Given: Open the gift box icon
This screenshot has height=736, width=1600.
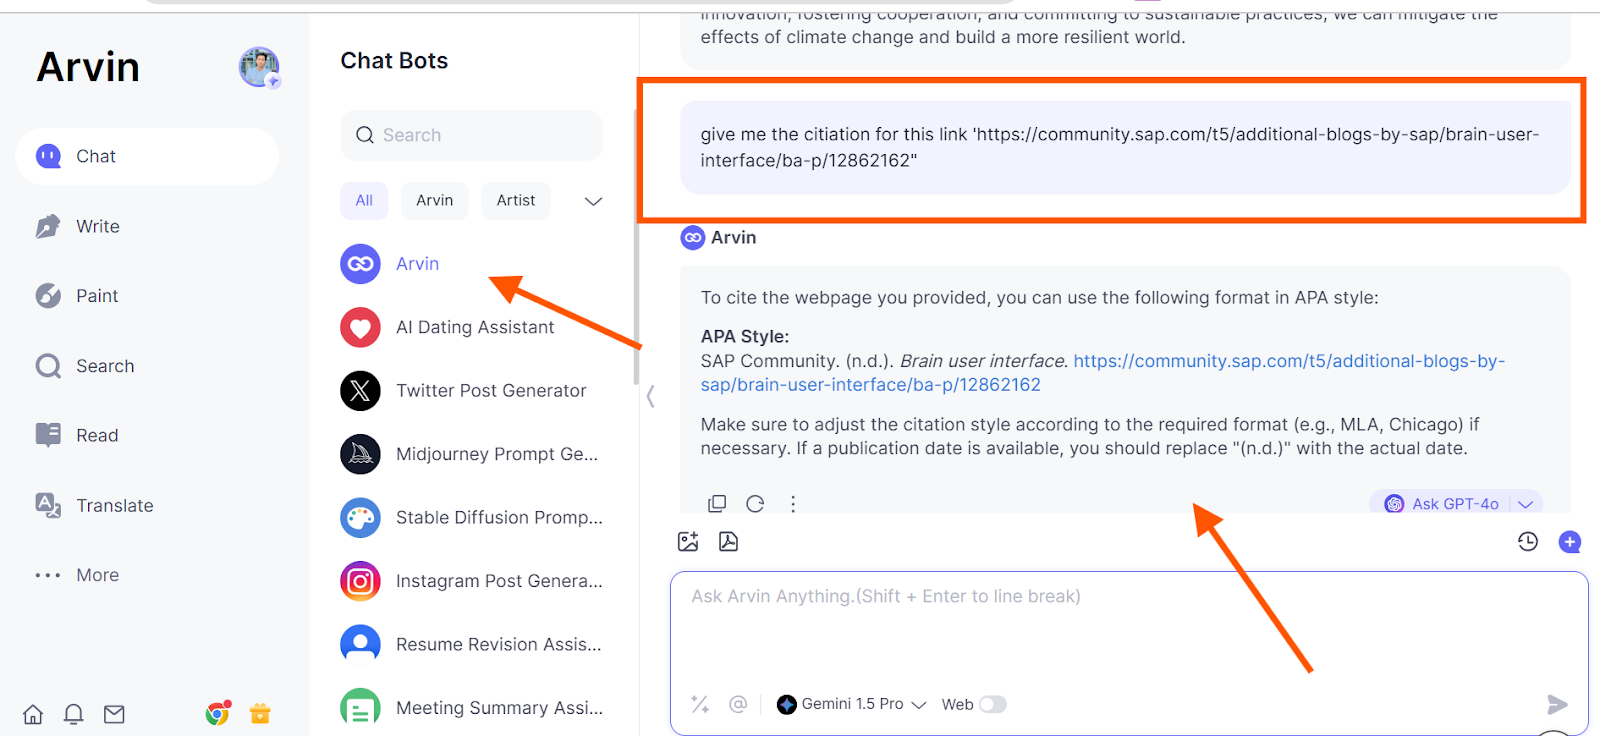Looking at the screenshot, I should pyautogui.click(x=260, y=713).
